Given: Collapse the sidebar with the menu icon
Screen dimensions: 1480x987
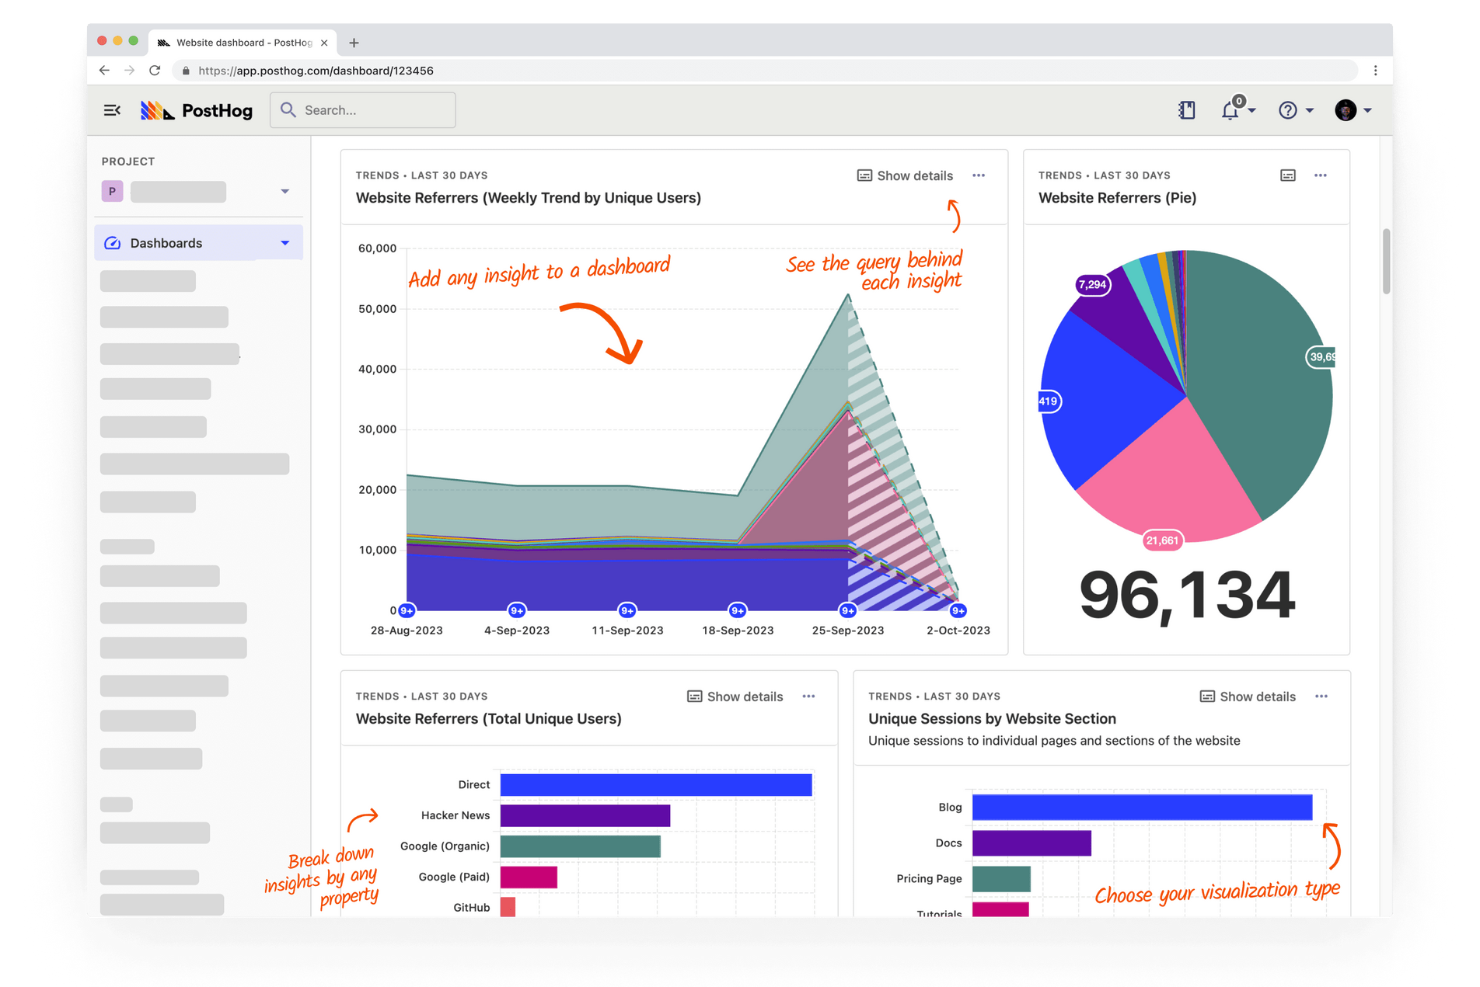Looking at the screenshot, I should pyautogui.click(x=112, y=110).
